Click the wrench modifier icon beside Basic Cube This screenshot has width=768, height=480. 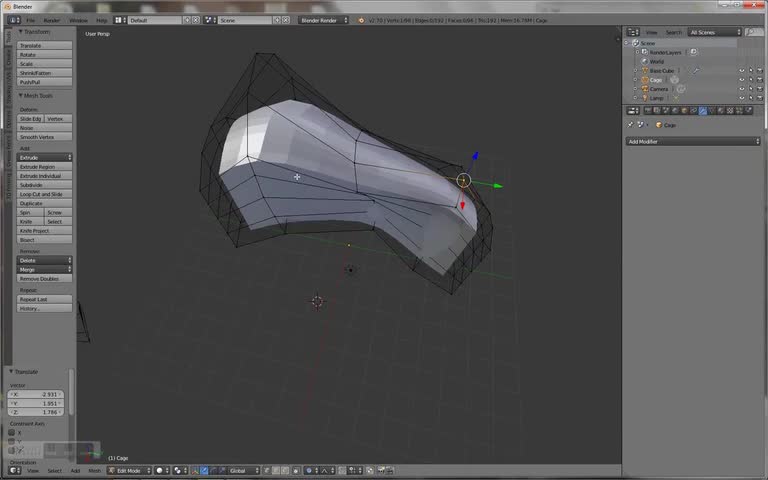click(695, 71)
